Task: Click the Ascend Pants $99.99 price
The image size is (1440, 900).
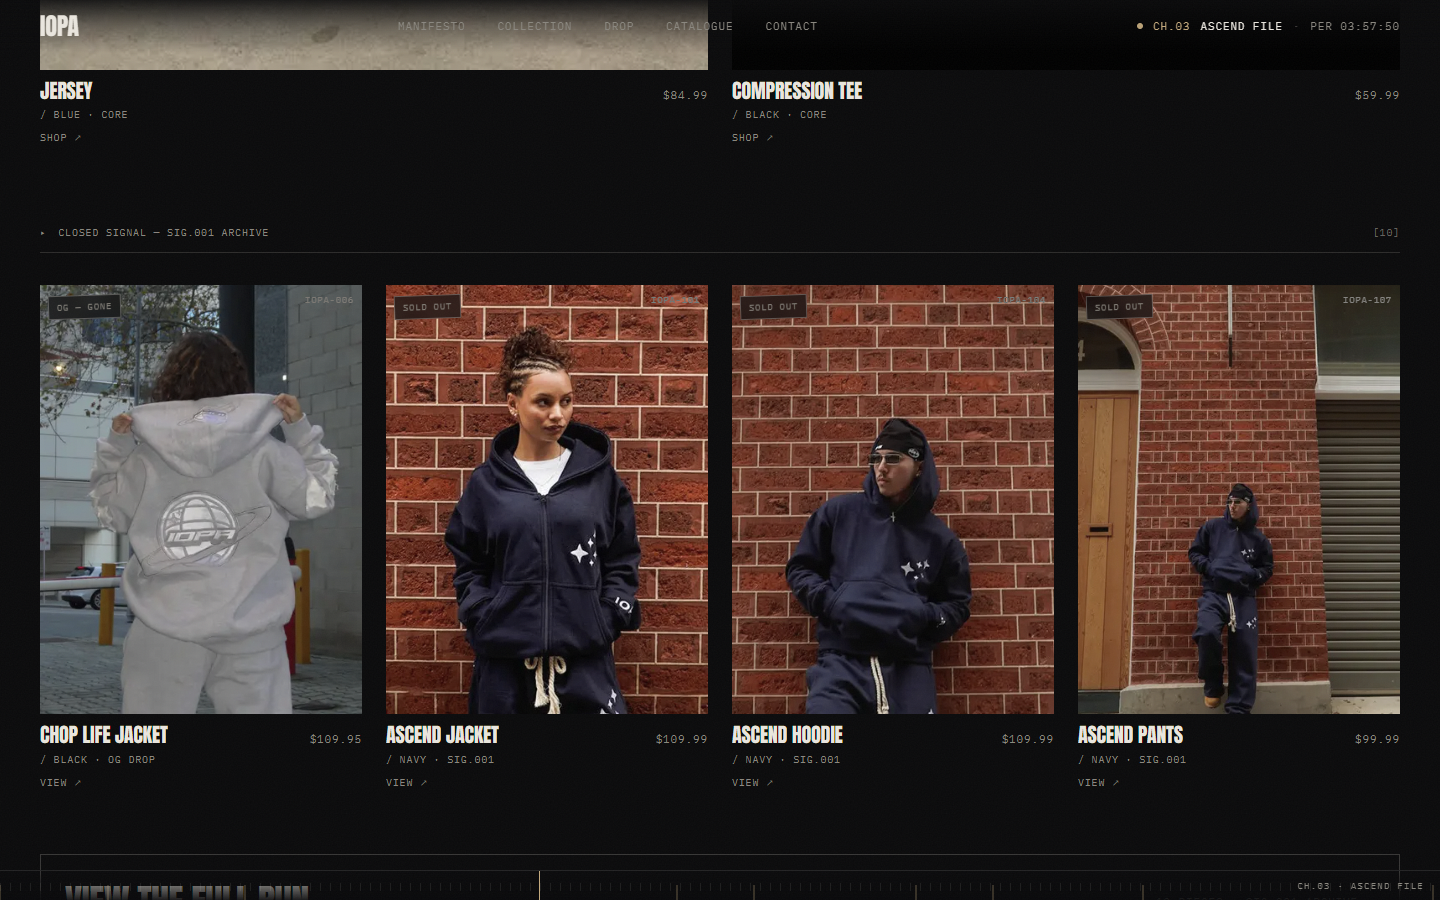Action: click(x=1377, y=739)
